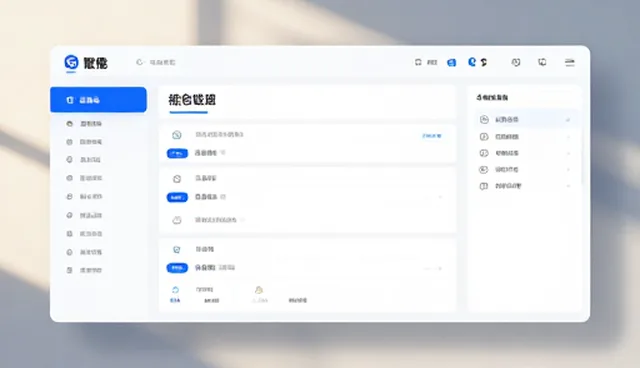Click the magnifier icon in search bar

click(140, 62)
